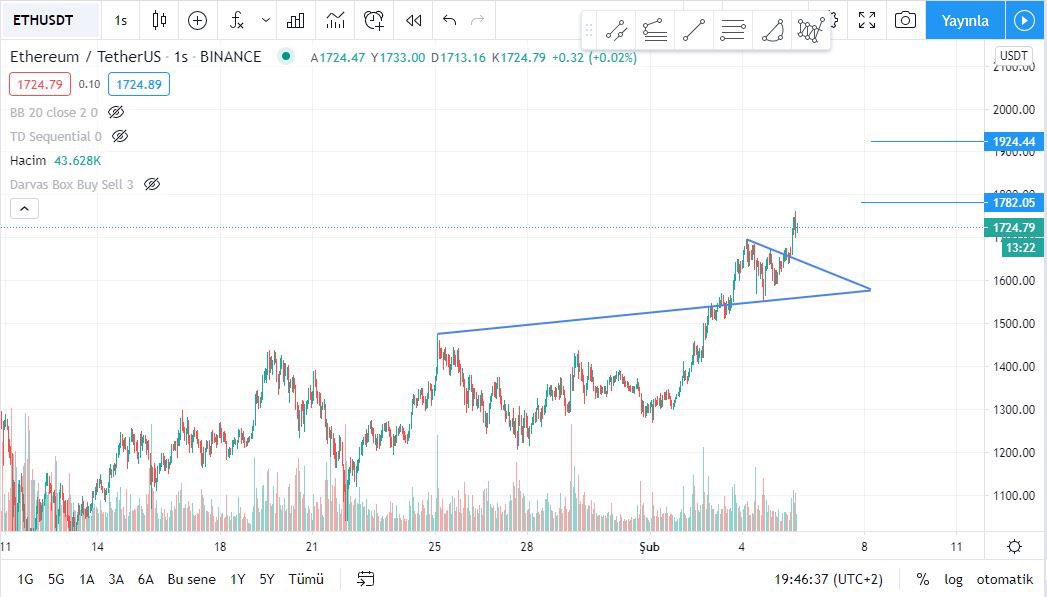Click the blue 1724.89 buy price button
This screenshot has height=597, width=1047.
pyautogui.click(x=139, y=84)
